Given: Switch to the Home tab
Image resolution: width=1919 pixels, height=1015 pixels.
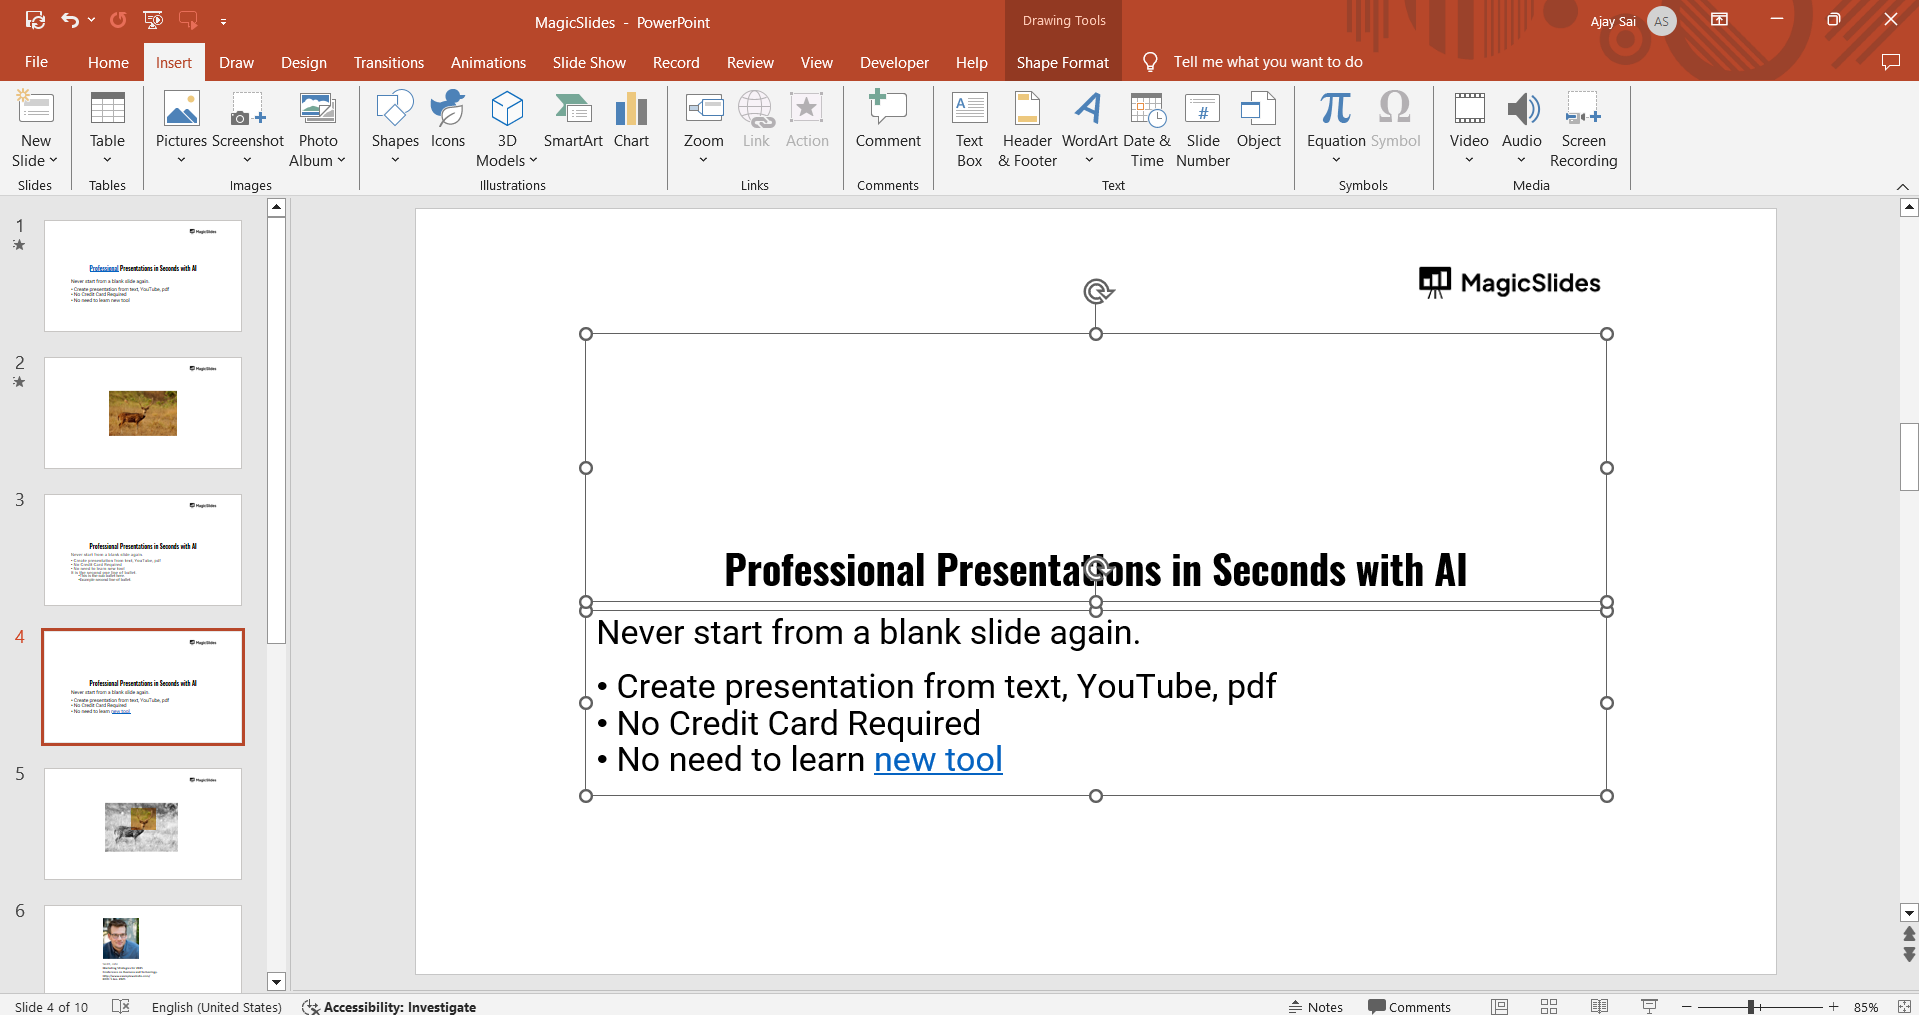Looking at the screenshot, I should coord(108,62).
